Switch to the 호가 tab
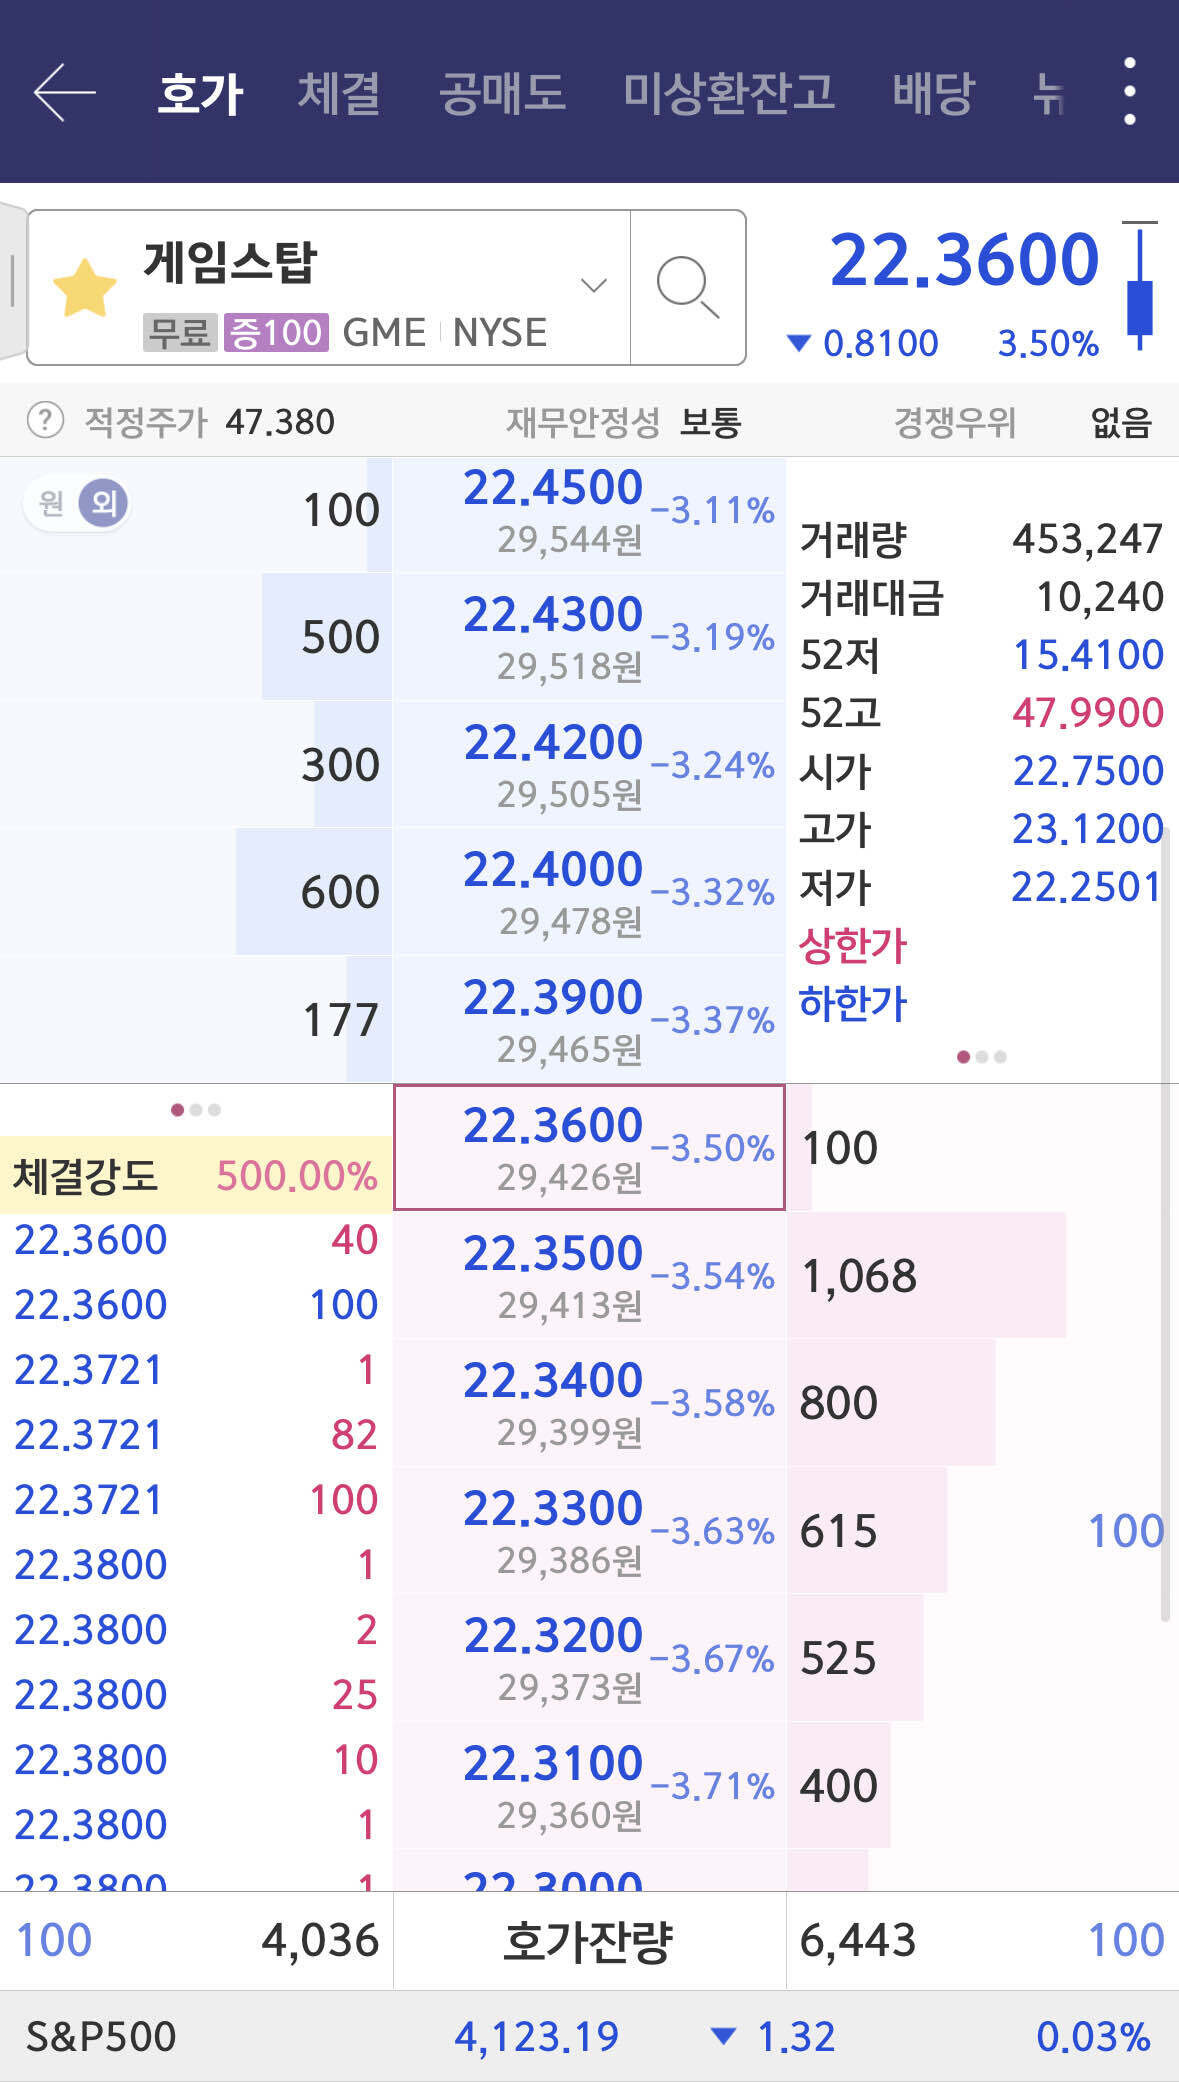The image size is (1179, 2082). click(200, 94)
